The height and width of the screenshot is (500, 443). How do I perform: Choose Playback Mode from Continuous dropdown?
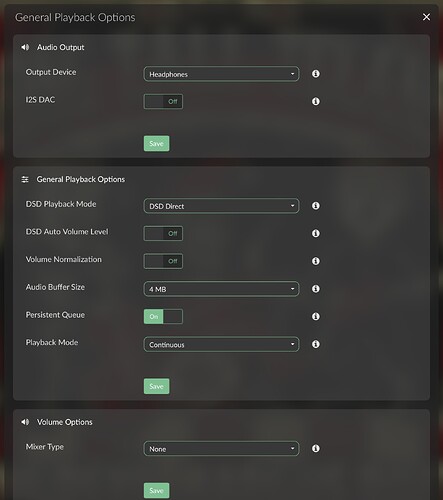coord(221,344)
